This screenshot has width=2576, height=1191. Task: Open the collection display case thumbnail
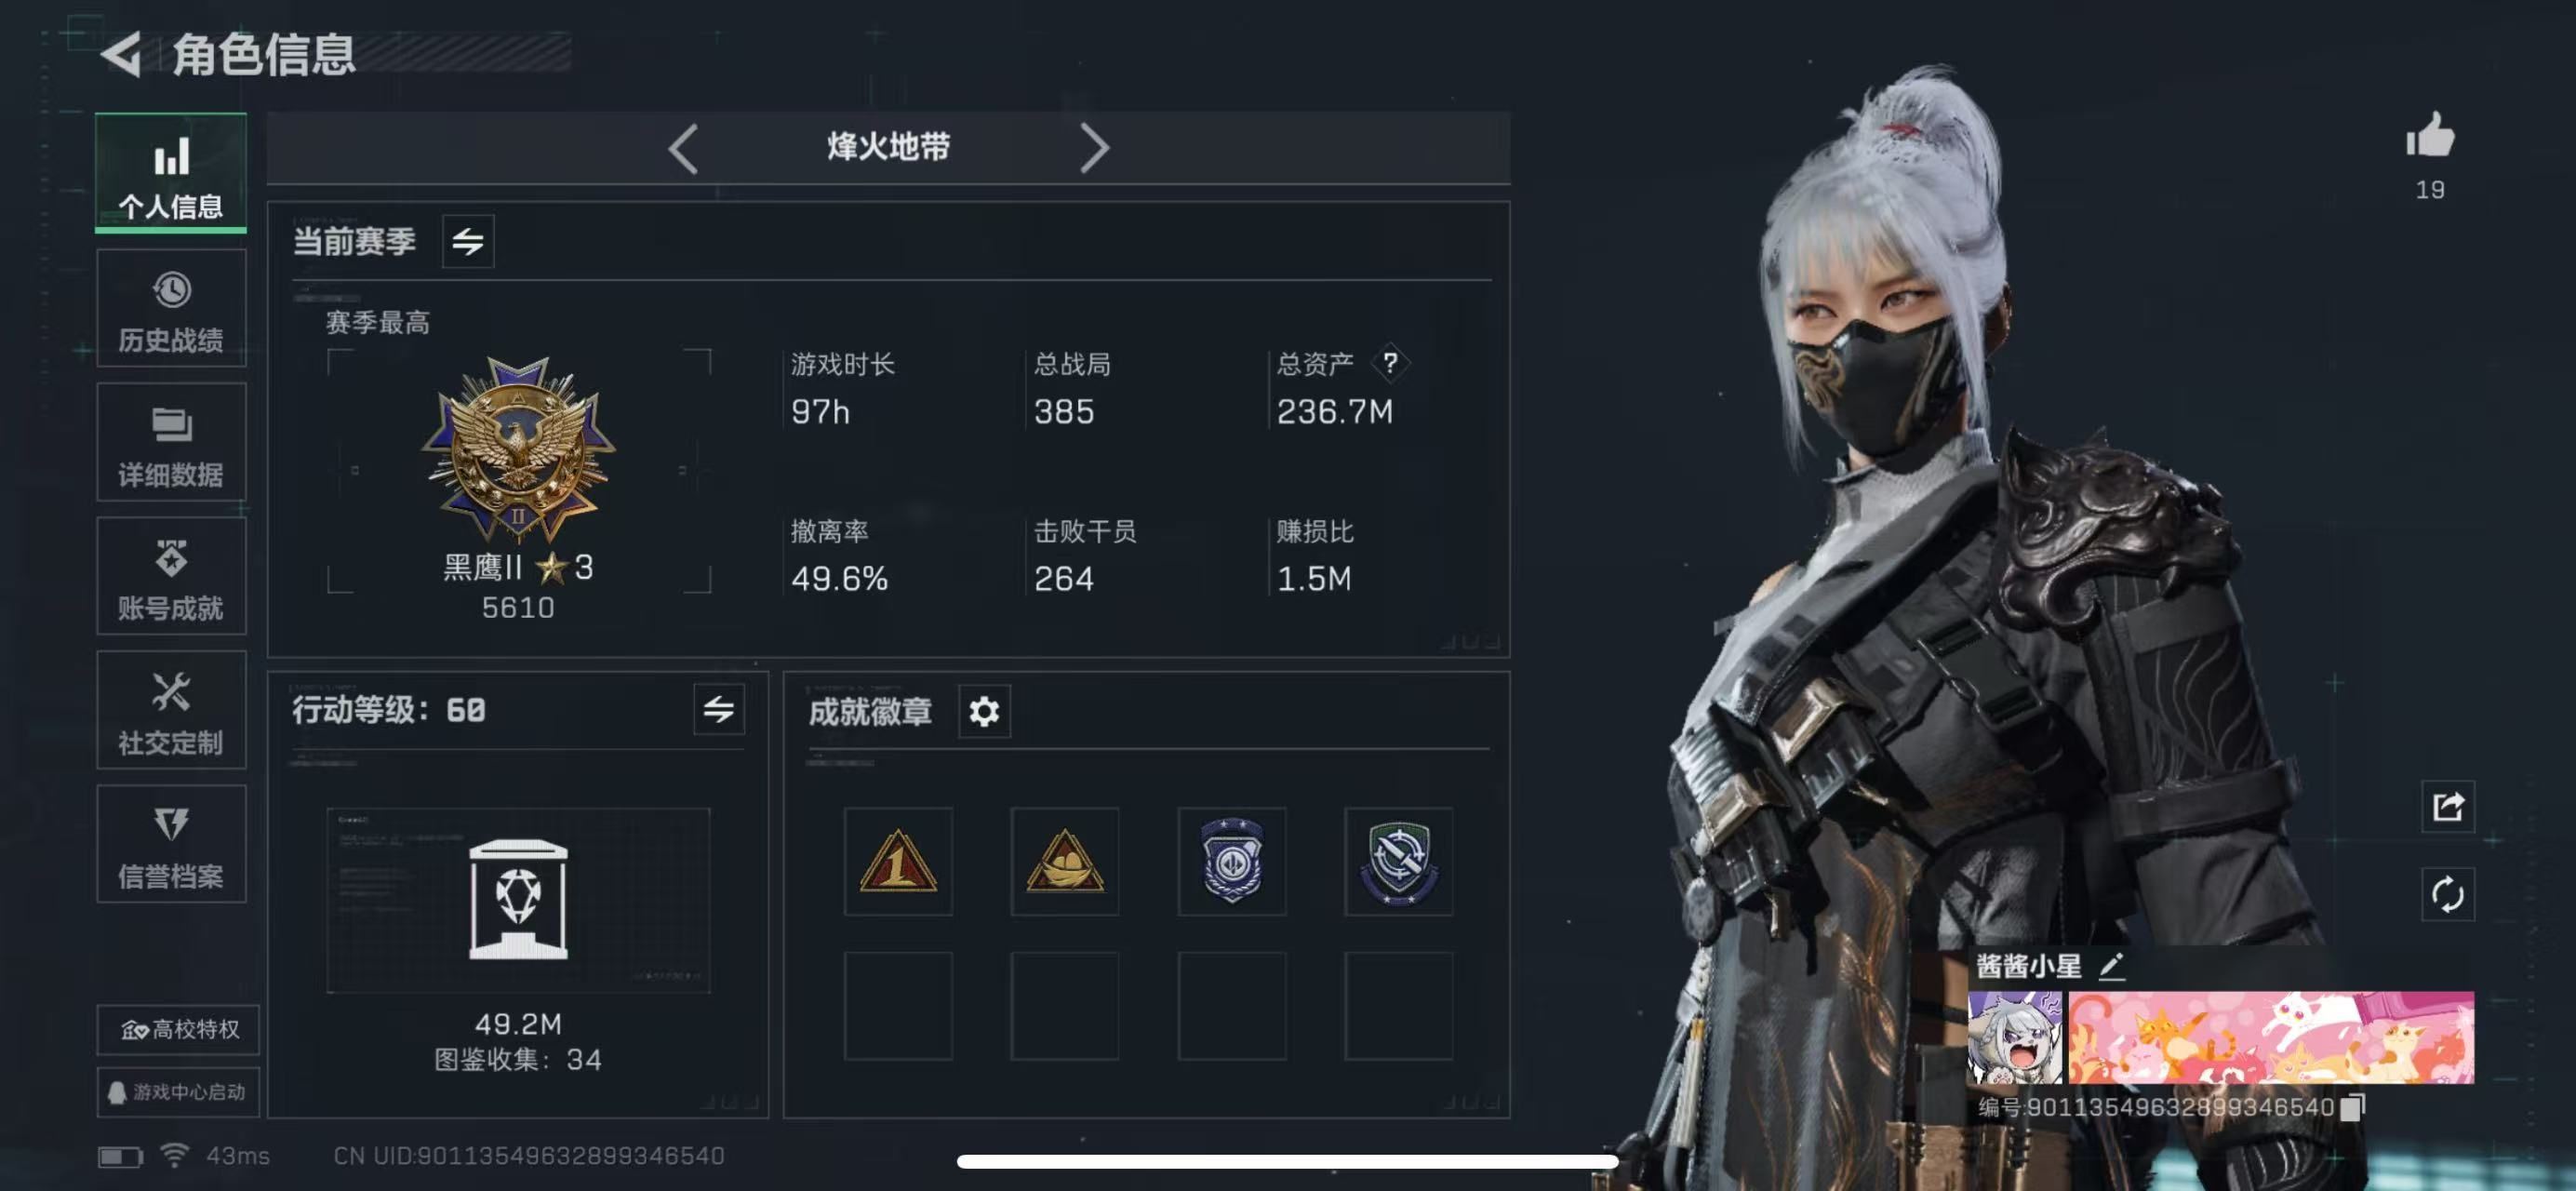coord(518,900)
